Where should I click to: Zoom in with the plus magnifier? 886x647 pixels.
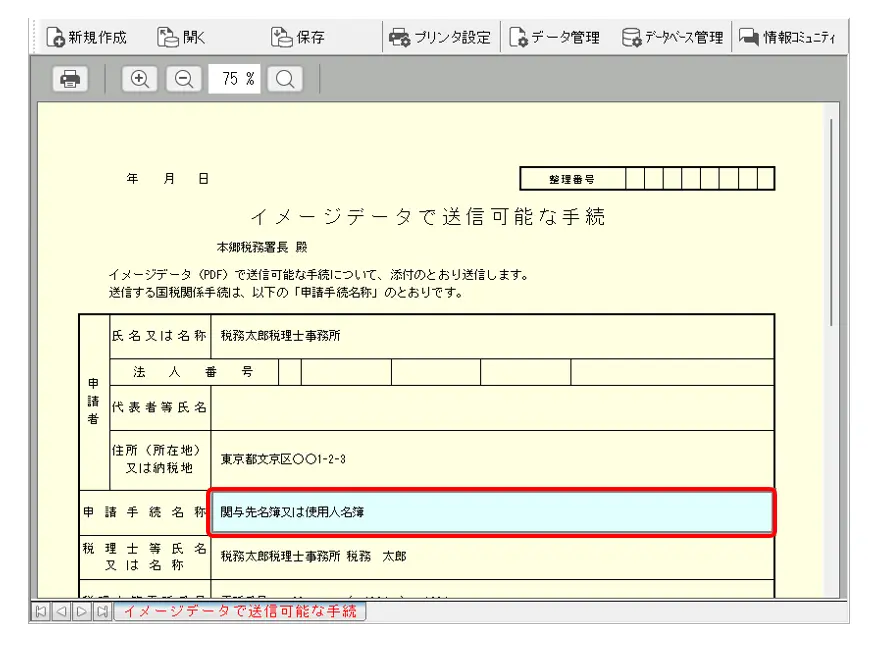click(x=140, y=79)
